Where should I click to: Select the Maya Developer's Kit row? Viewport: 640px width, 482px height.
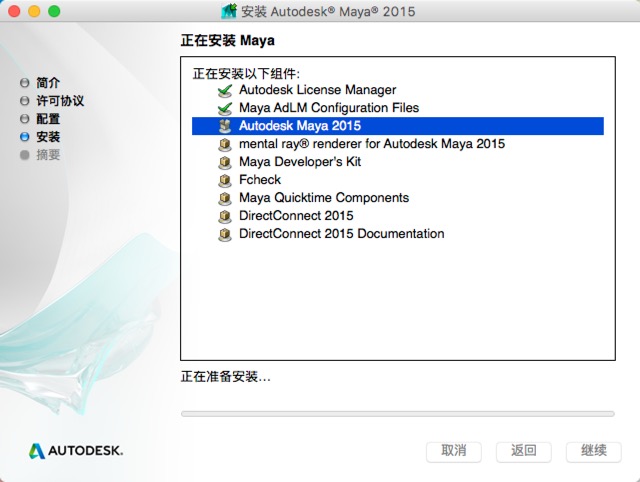click(398, 162)
